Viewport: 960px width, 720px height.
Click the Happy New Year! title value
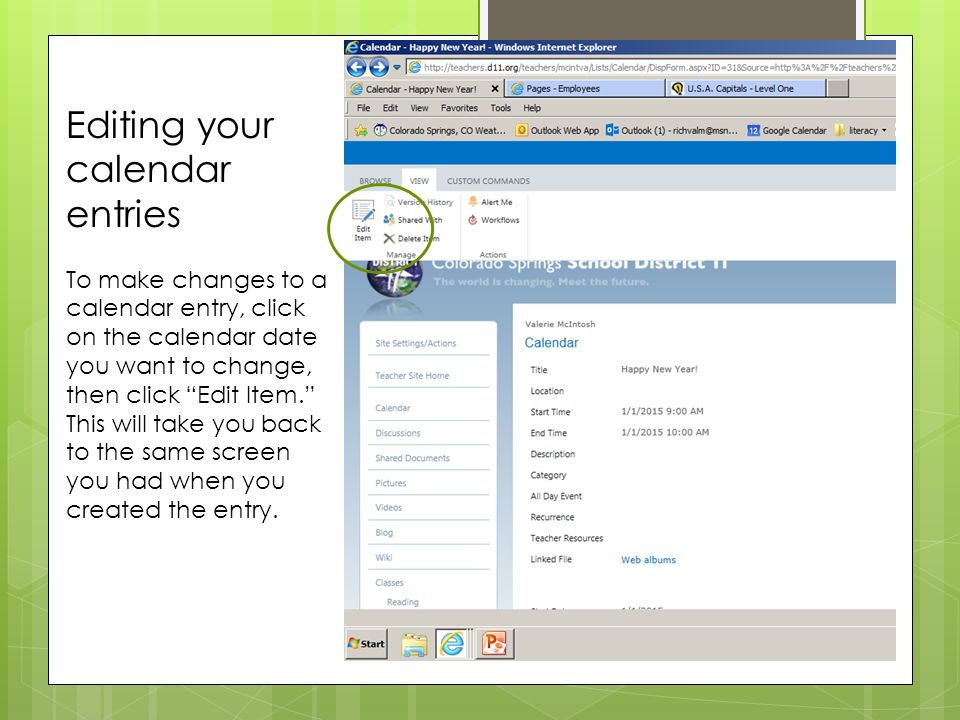pos(659,369)
